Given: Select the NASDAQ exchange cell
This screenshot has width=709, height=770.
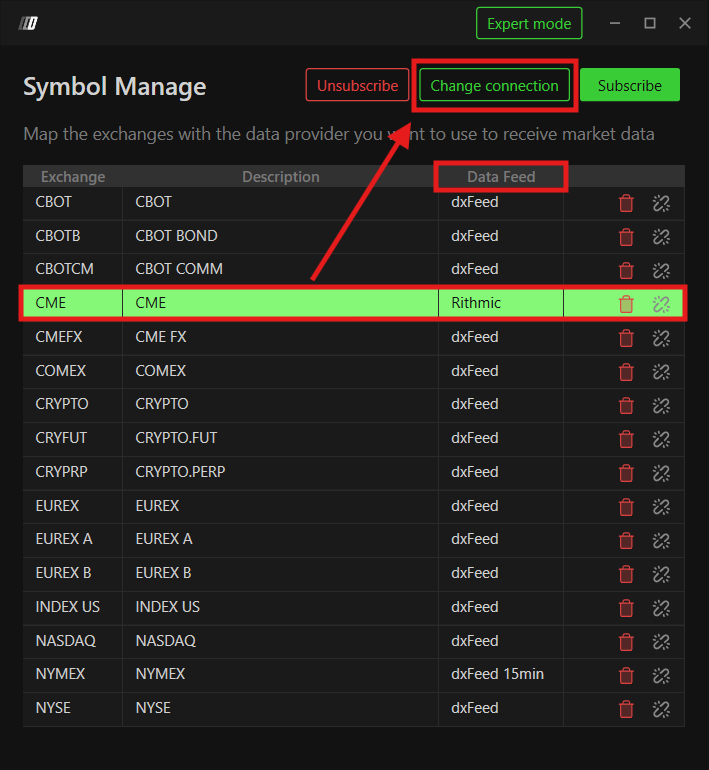Looking at the screenshot, I should [x=73, y=641].
